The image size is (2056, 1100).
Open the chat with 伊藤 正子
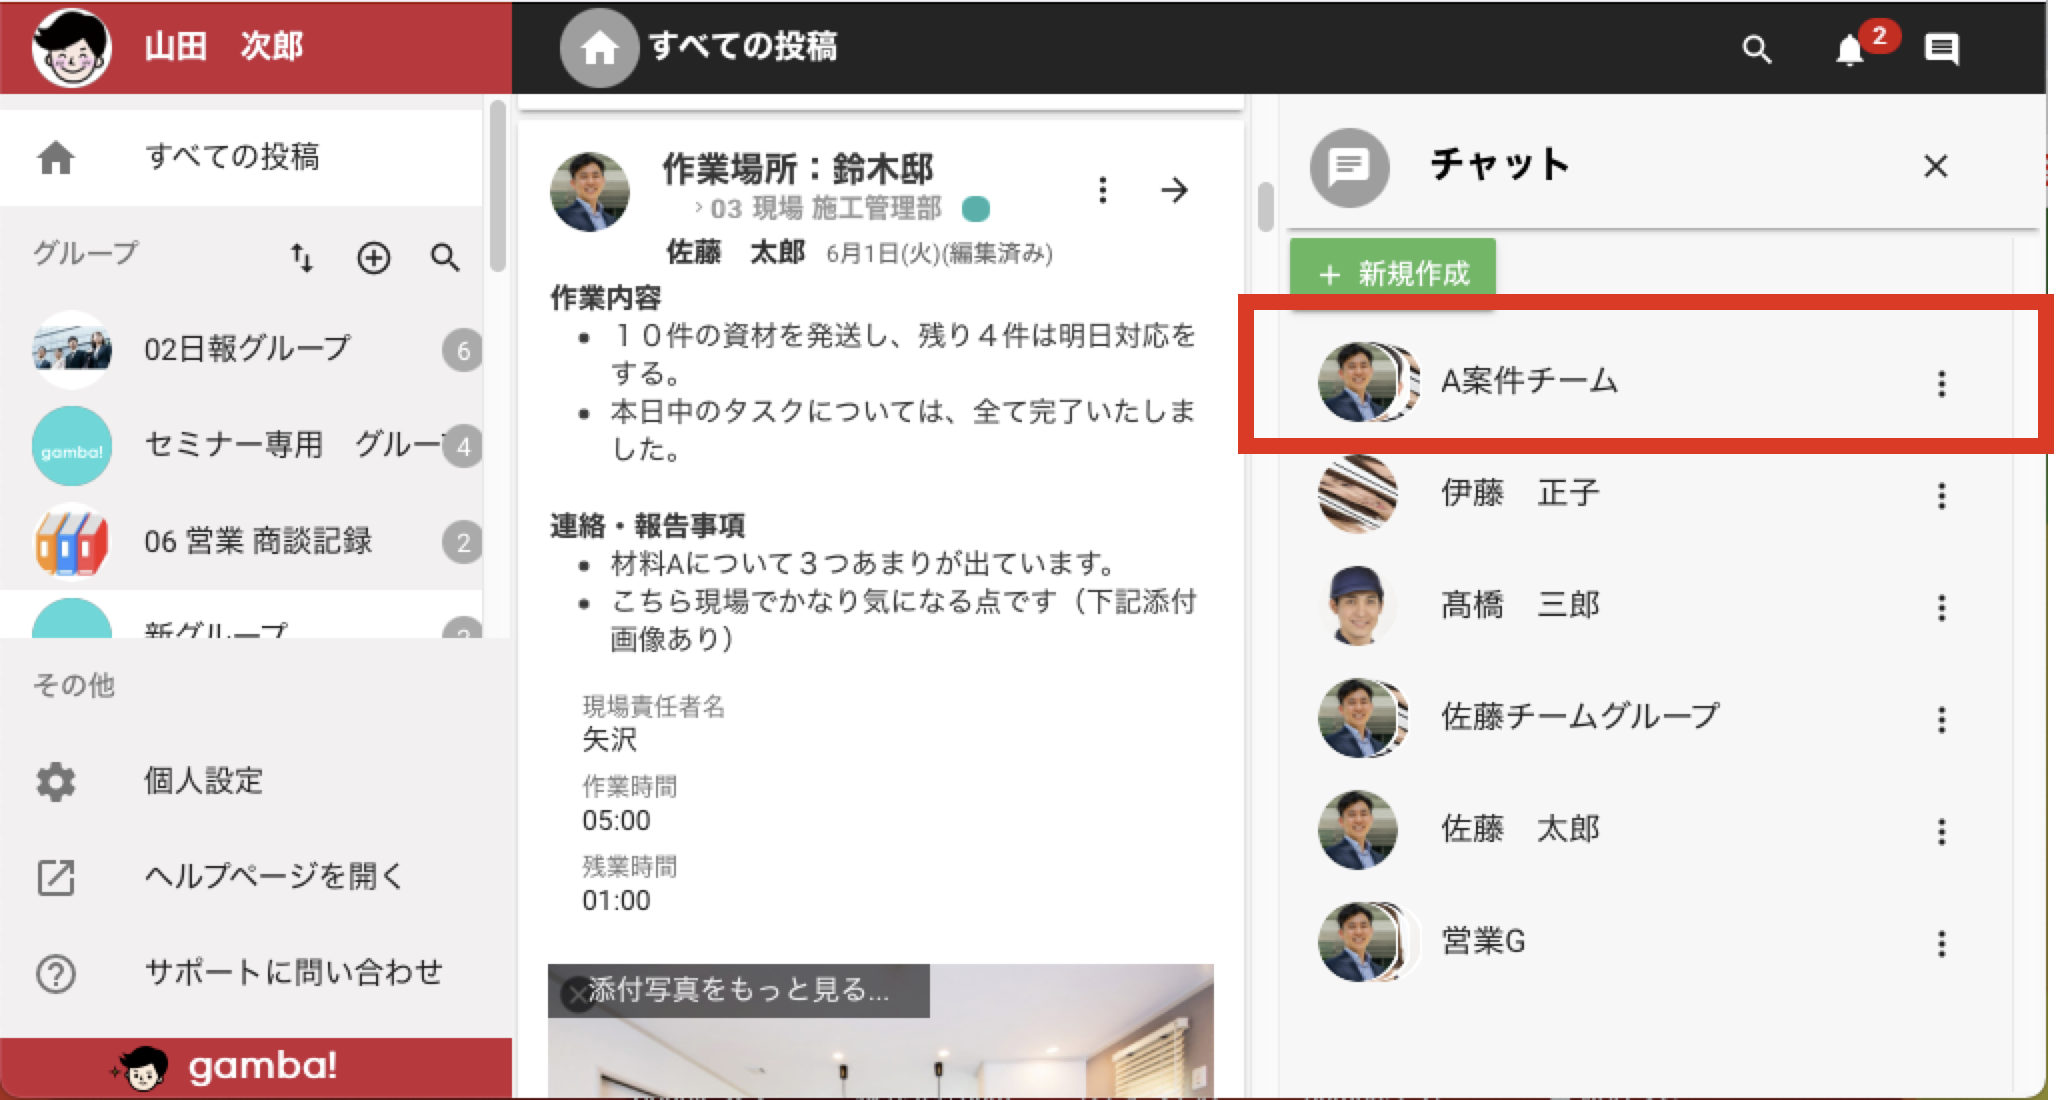click(1640, 493)
